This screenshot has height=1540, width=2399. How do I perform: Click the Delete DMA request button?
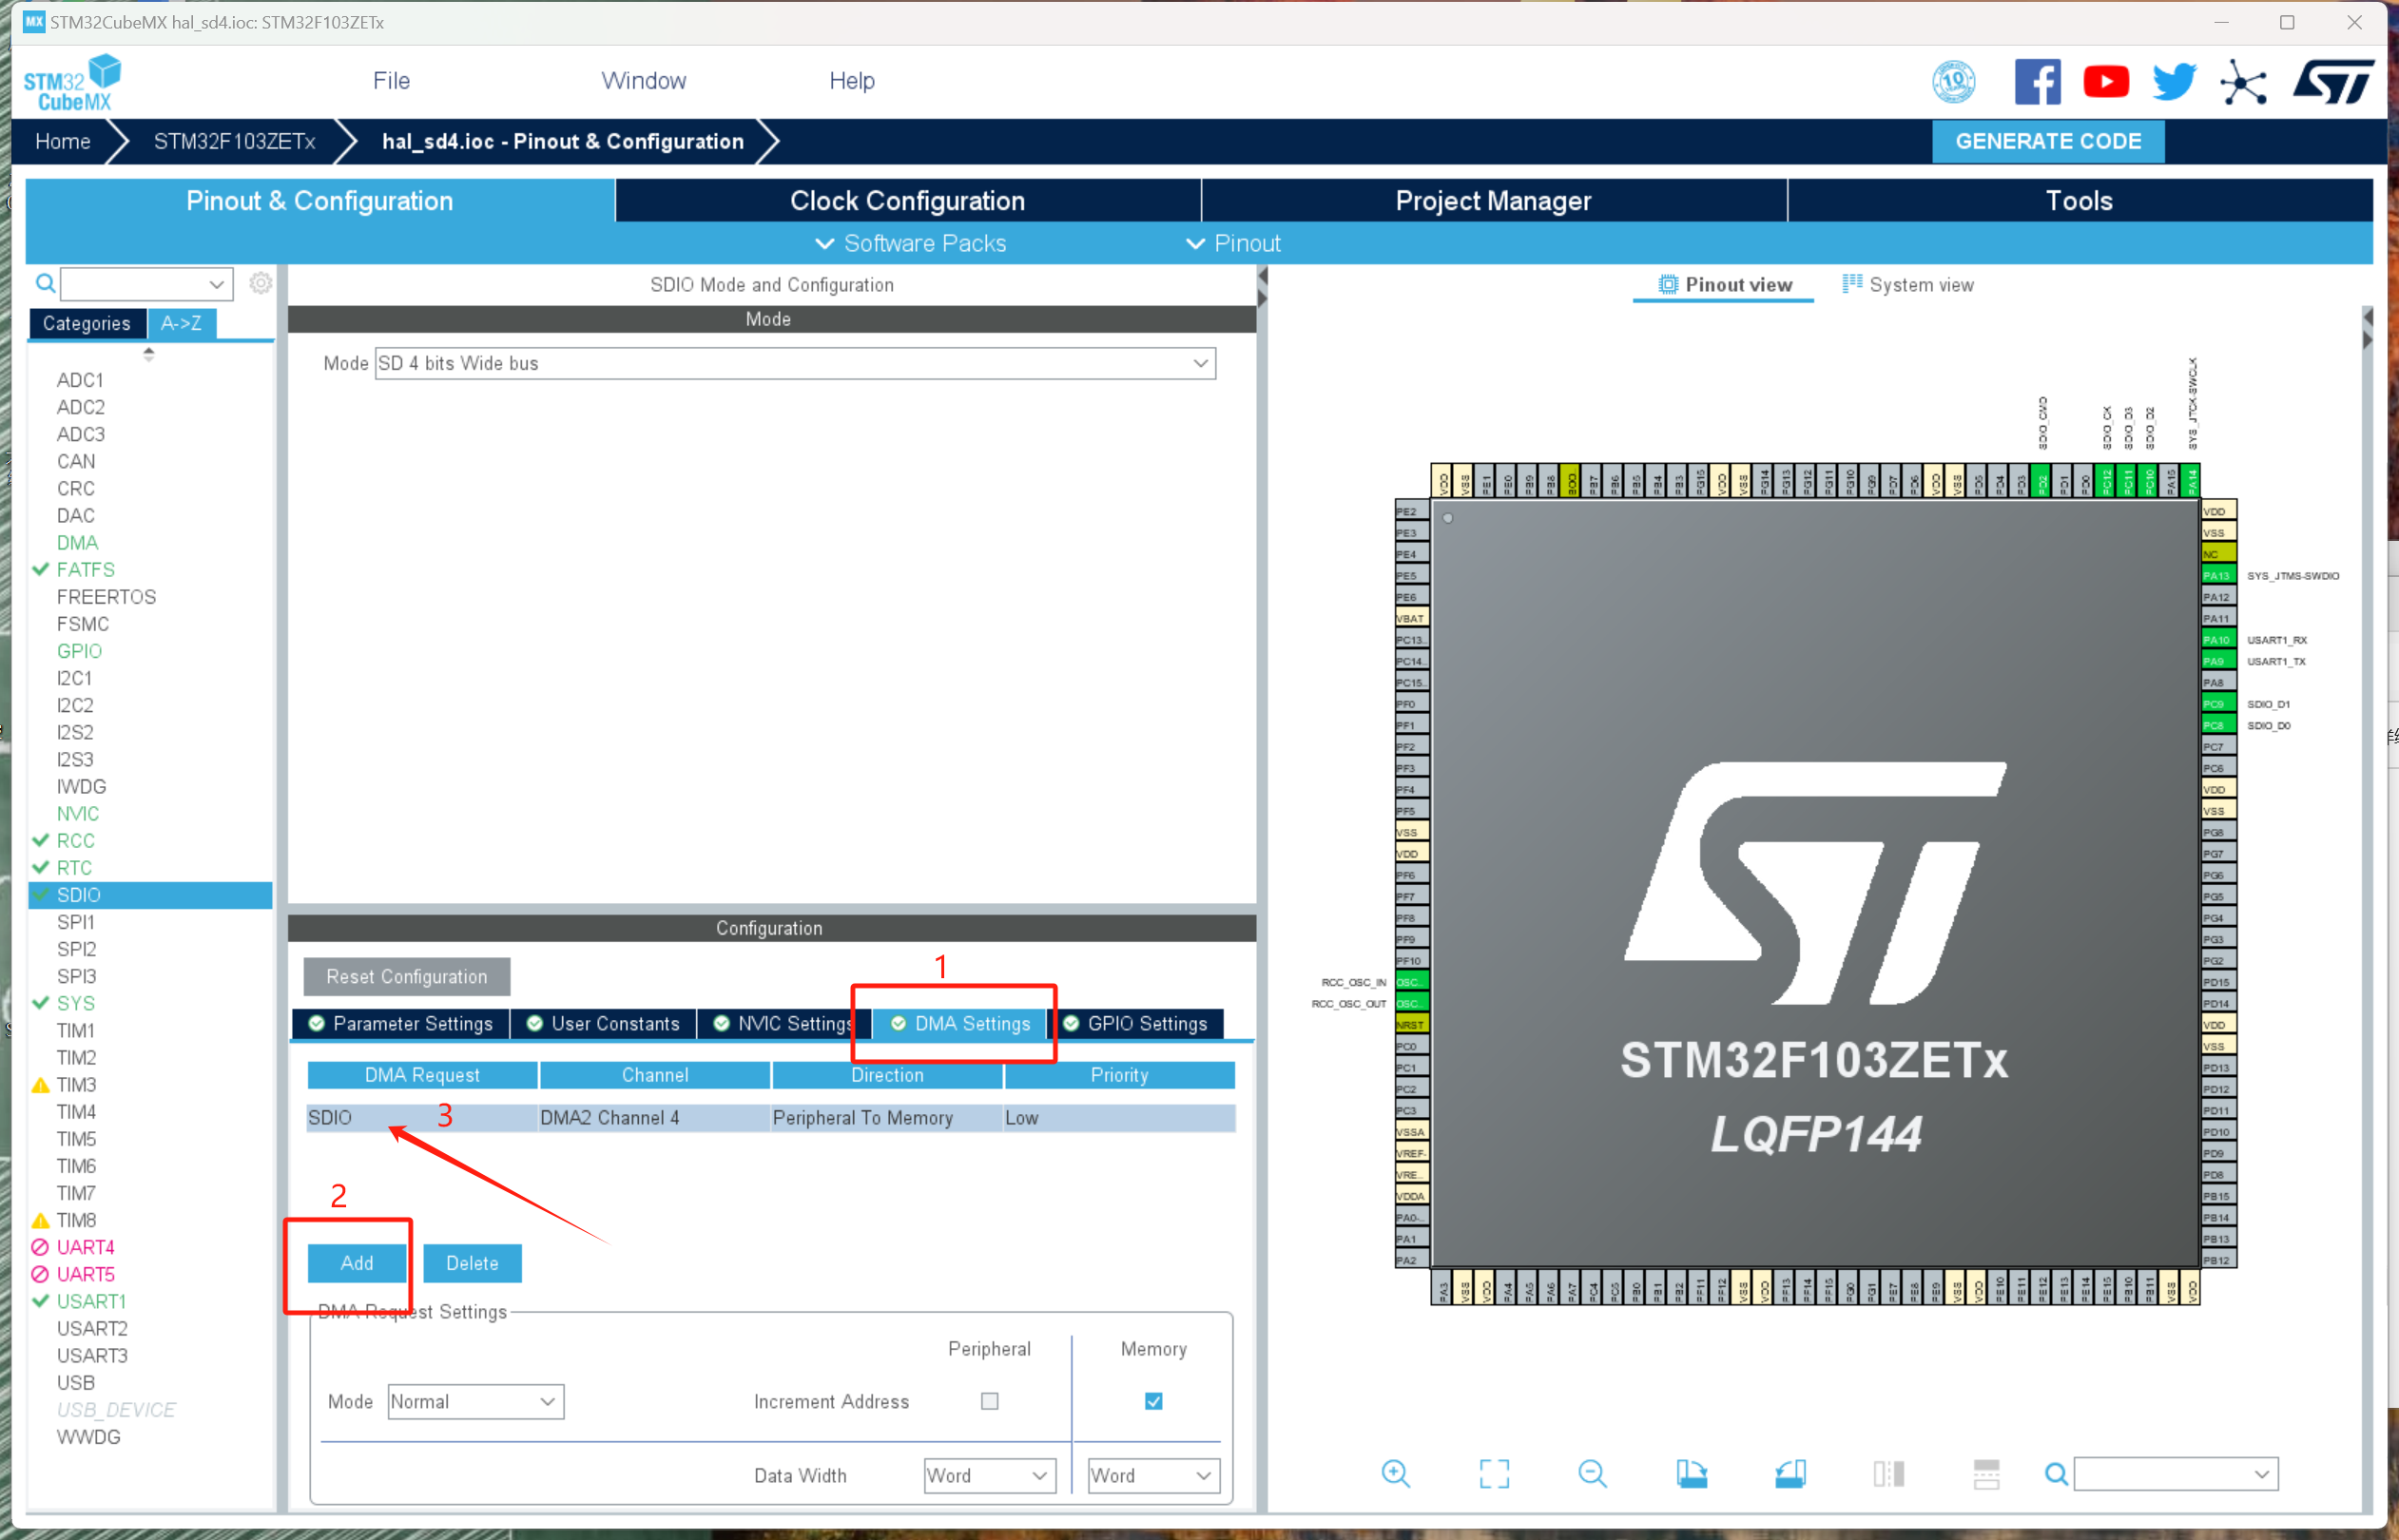pos(472,1263)
